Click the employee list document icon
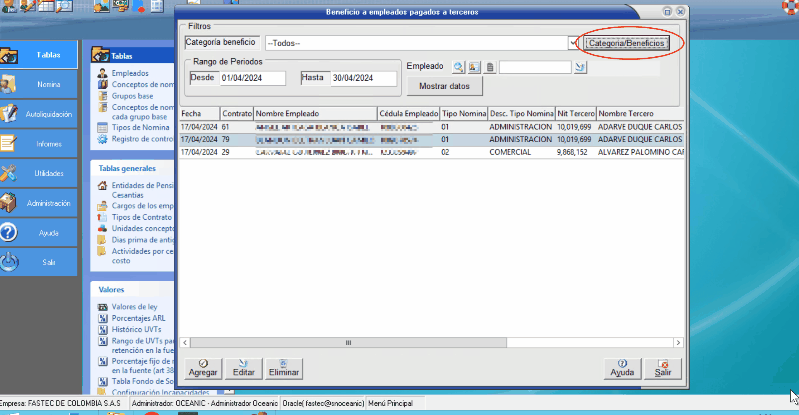This screenshot has height=415, width=799. 490,67
